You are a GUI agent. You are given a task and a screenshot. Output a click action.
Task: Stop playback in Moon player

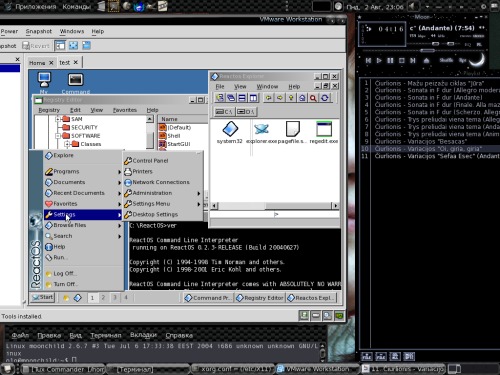click(x=401, y=60)
